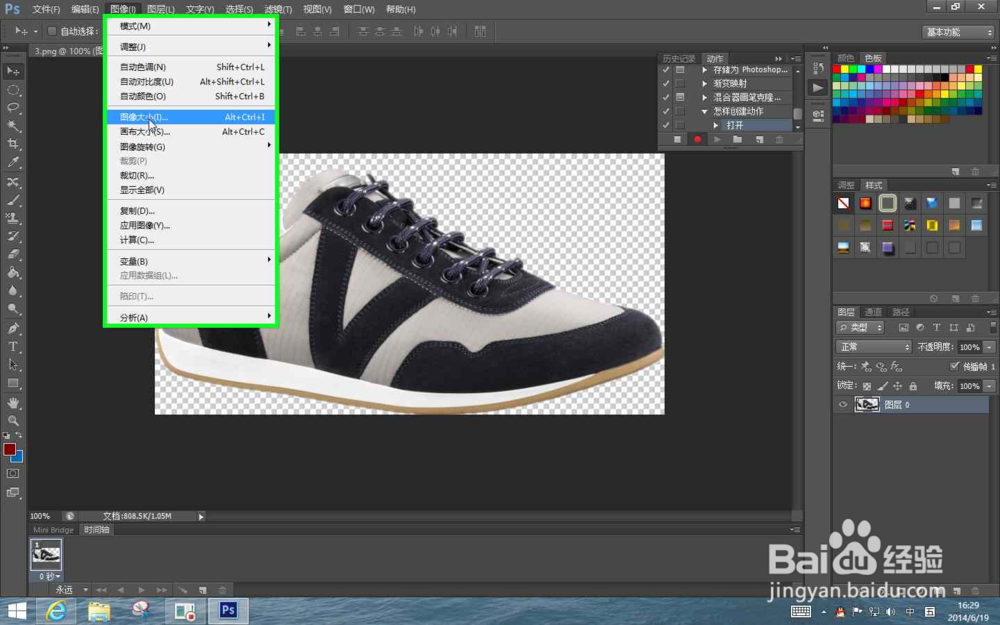1000x625 pixels.
Task: Switch to the 通道 tab
Action: pos(872,312)
